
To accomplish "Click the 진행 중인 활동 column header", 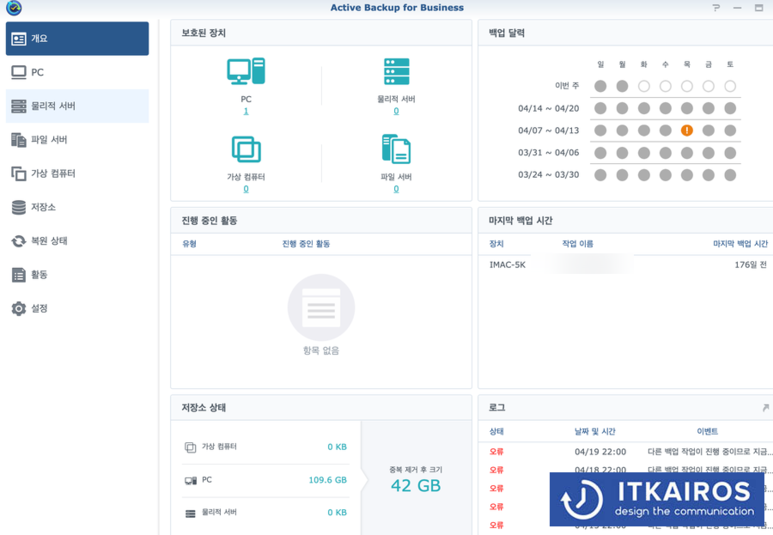I will pyautogui.click(x=306, y=244).
